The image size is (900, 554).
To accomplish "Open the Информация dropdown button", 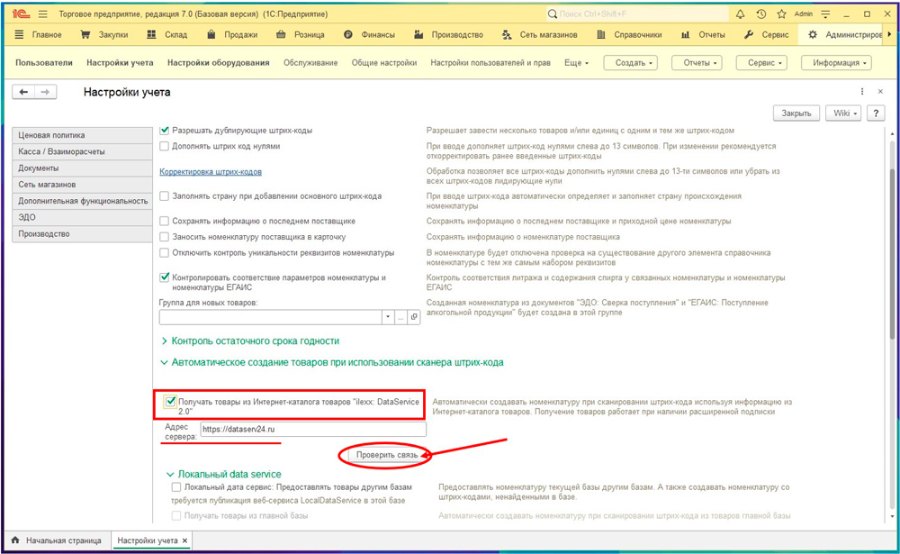I will click(x=836, y=63).
